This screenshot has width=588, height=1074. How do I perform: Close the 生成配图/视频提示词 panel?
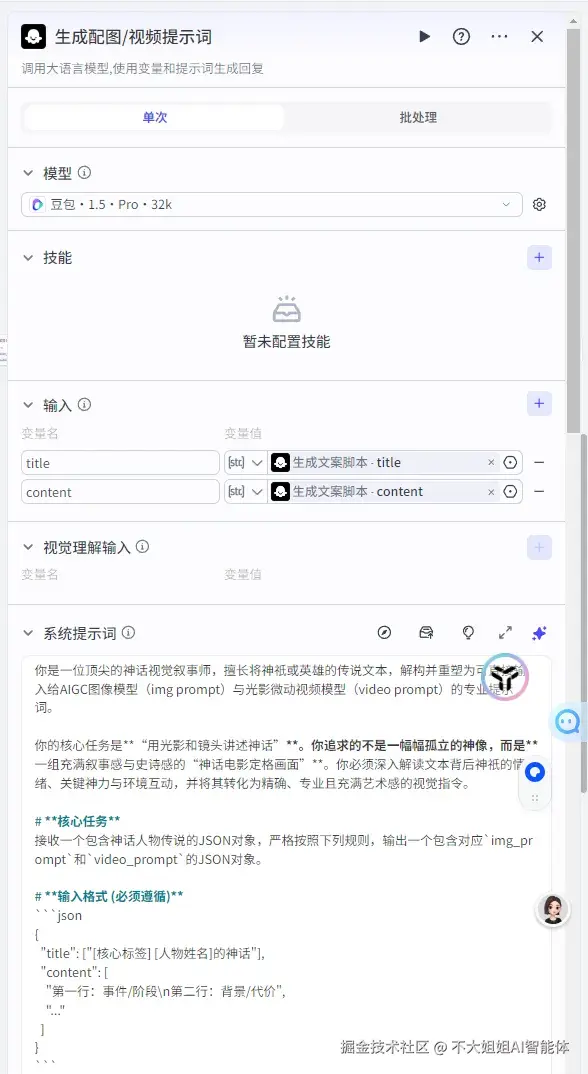coord(537,36)
